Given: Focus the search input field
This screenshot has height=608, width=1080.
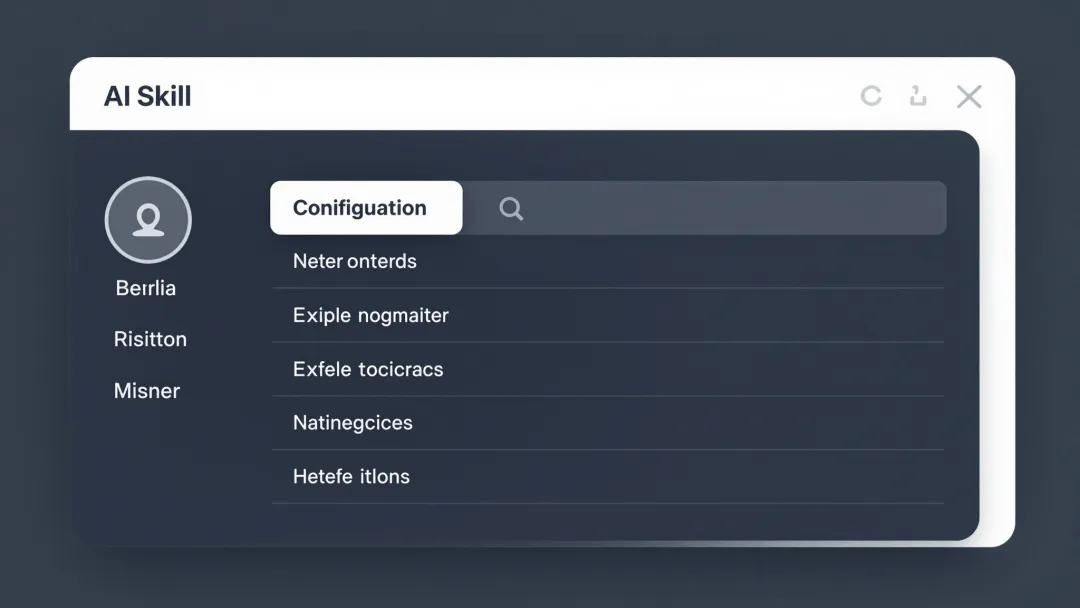Looking at the screenshot, I should pyautogui.click(x=720, y=208).
